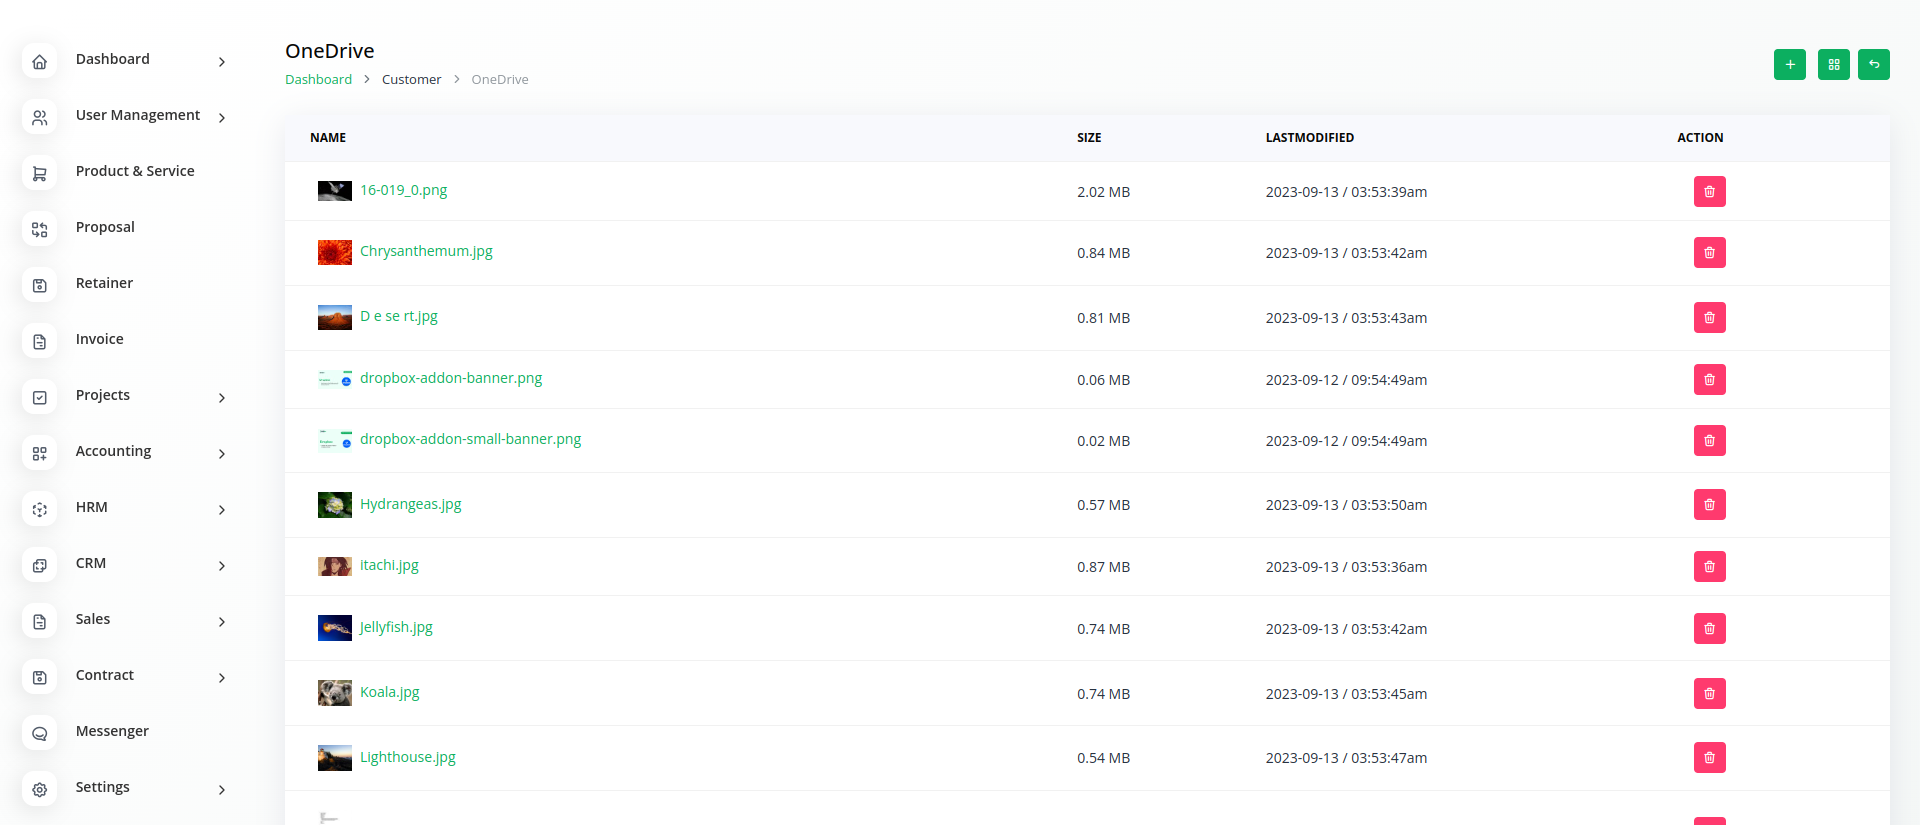Click the Dashboard breadcrumb link
The image size is (1920, 825).
(x=318, y=80)
